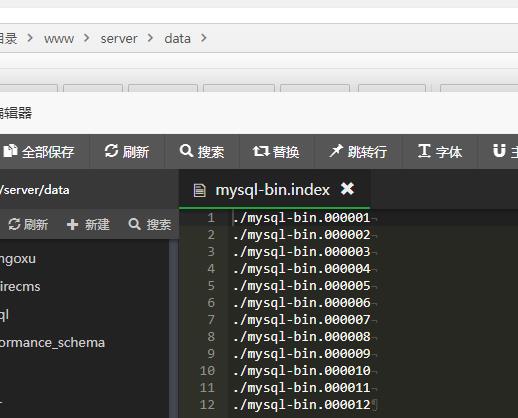Click the www breadcrumb folder
518x418 pixels.
point(59,39)
